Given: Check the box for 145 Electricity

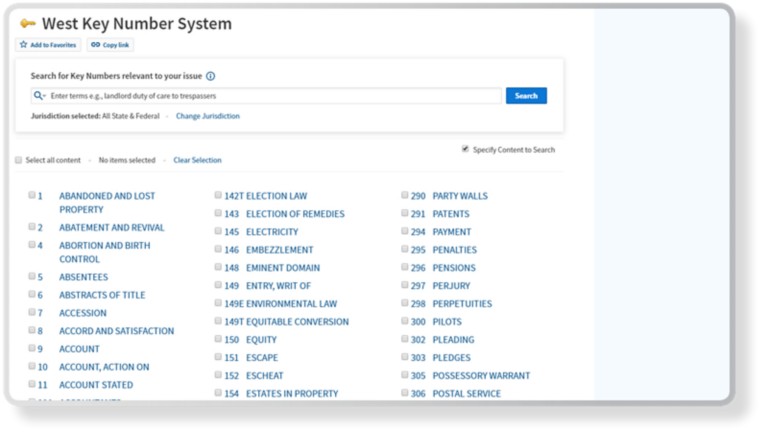Looking at the screenshot, I should click(x=218, y=231).
